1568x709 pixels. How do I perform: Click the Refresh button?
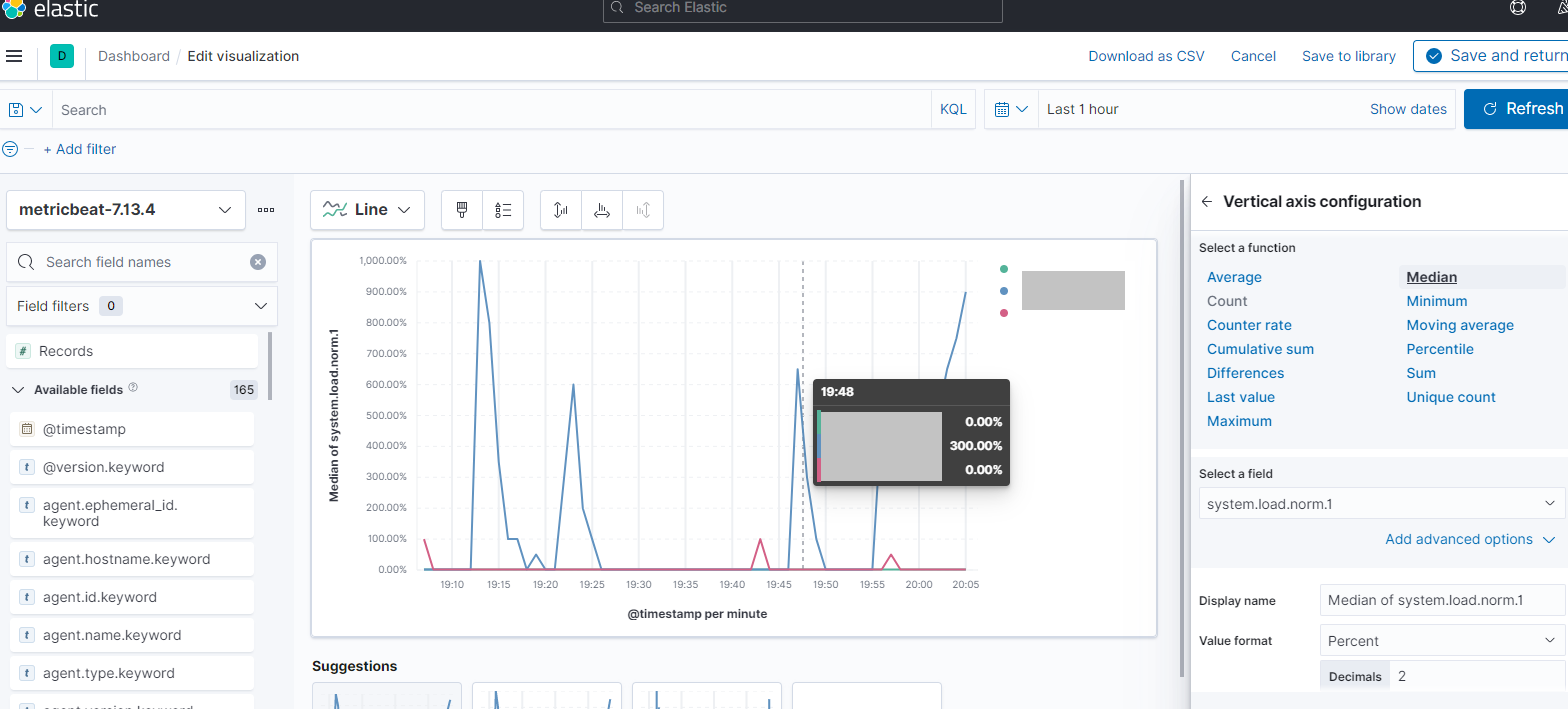tap(1516, 109)
